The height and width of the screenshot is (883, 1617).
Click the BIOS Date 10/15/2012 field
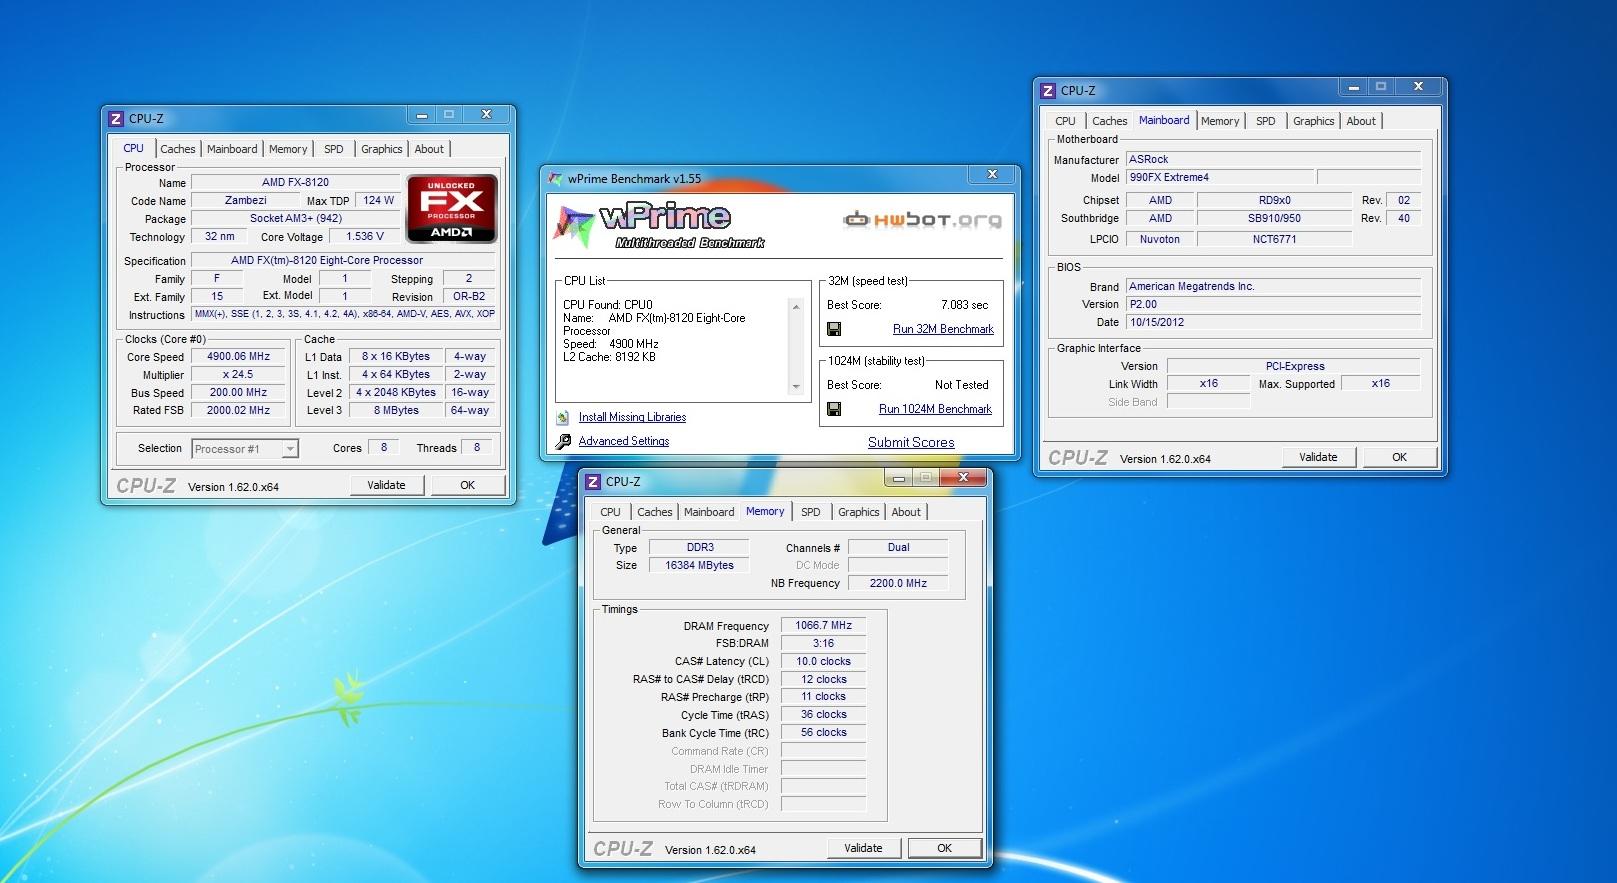[x=1273, y=323]
